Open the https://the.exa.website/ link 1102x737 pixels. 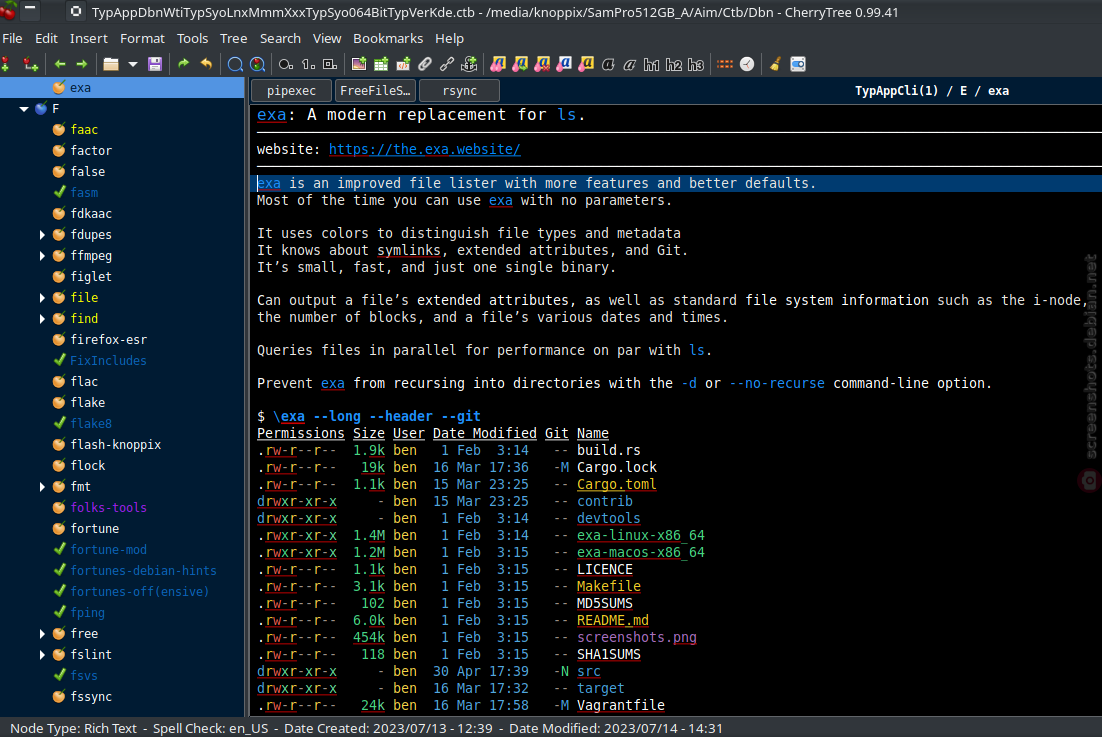[x=424, y=149]
